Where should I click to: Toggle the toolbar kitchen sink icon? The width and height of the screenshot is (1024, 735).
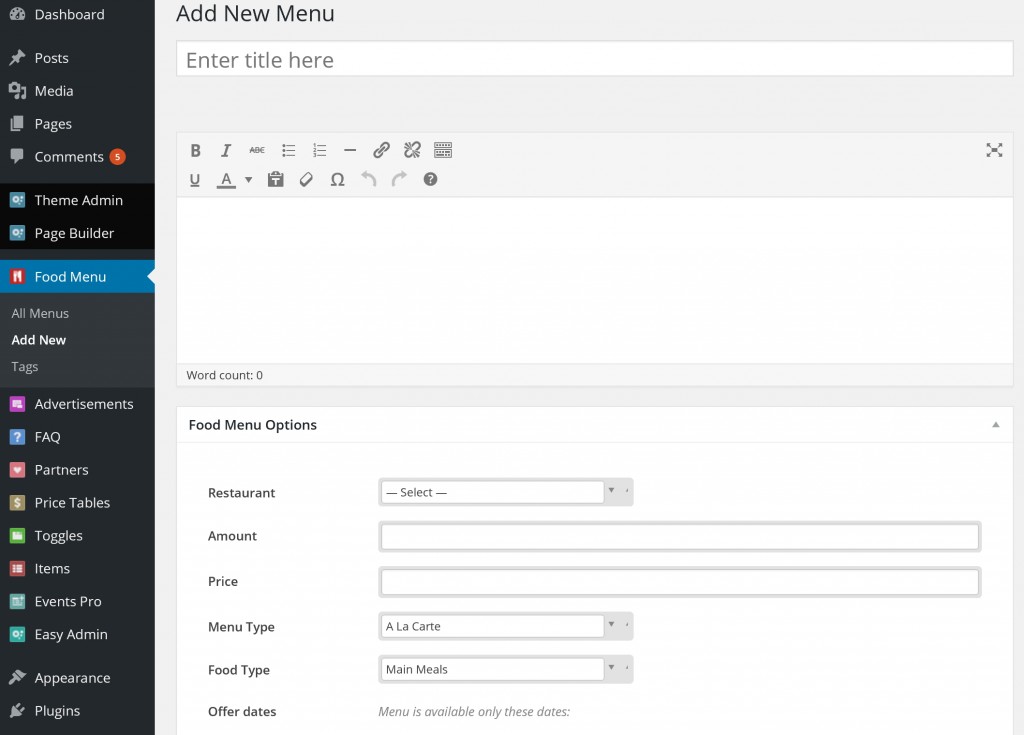(443, 150)
